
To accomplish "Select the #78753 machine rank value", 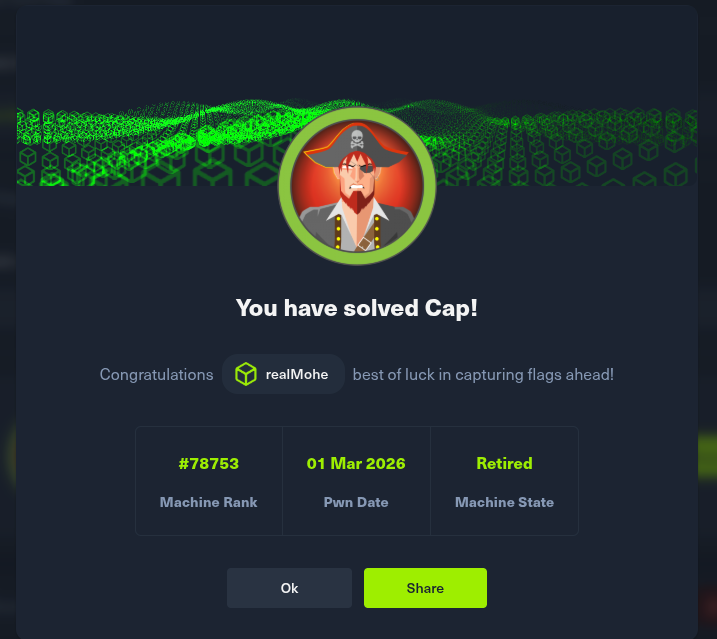I will tap(209, 463).
